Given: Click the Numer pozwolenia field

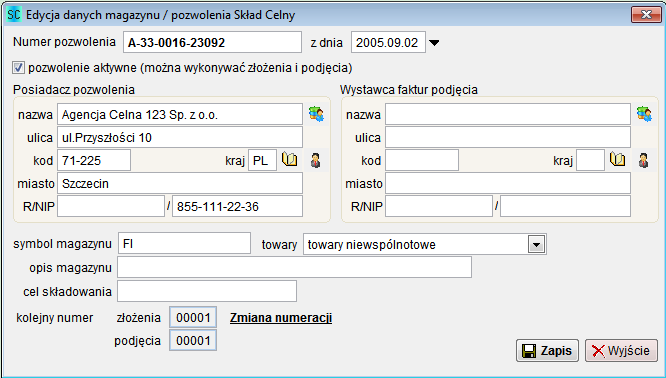Looking at the screenshot, I should pos(212,42).
